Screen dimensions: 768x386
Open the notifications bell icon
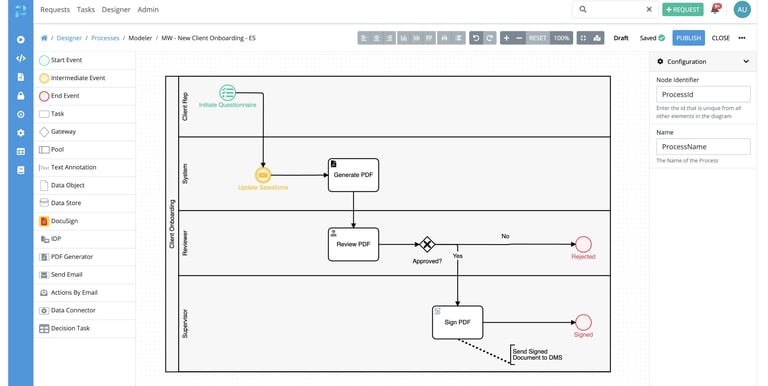(x=716, y=9)
